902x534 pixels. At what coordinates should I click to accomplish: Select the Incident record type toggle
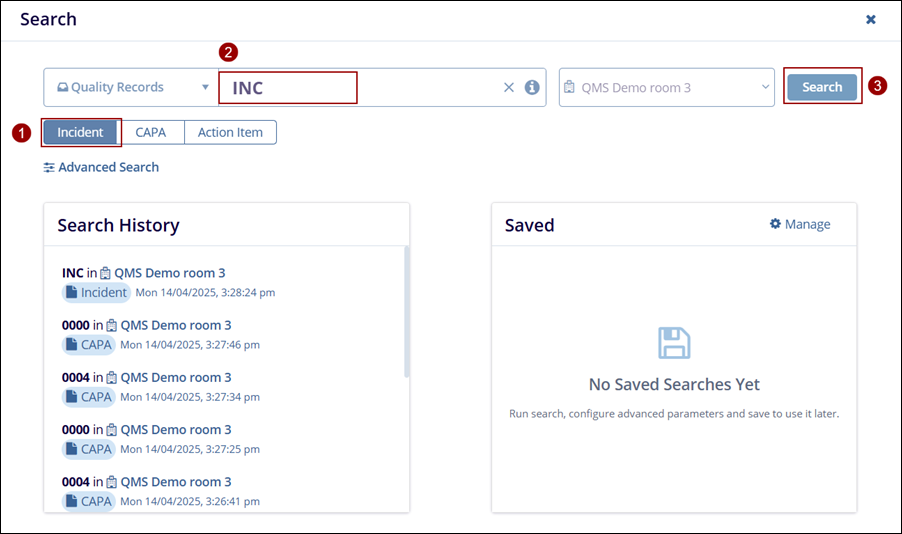pyautogui.click(x=81, y=132)
